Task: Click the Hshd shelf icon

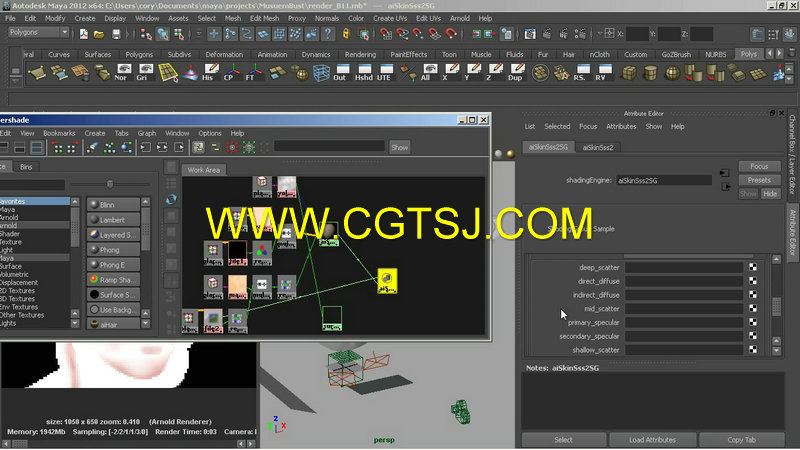Action: pos(364,72)
